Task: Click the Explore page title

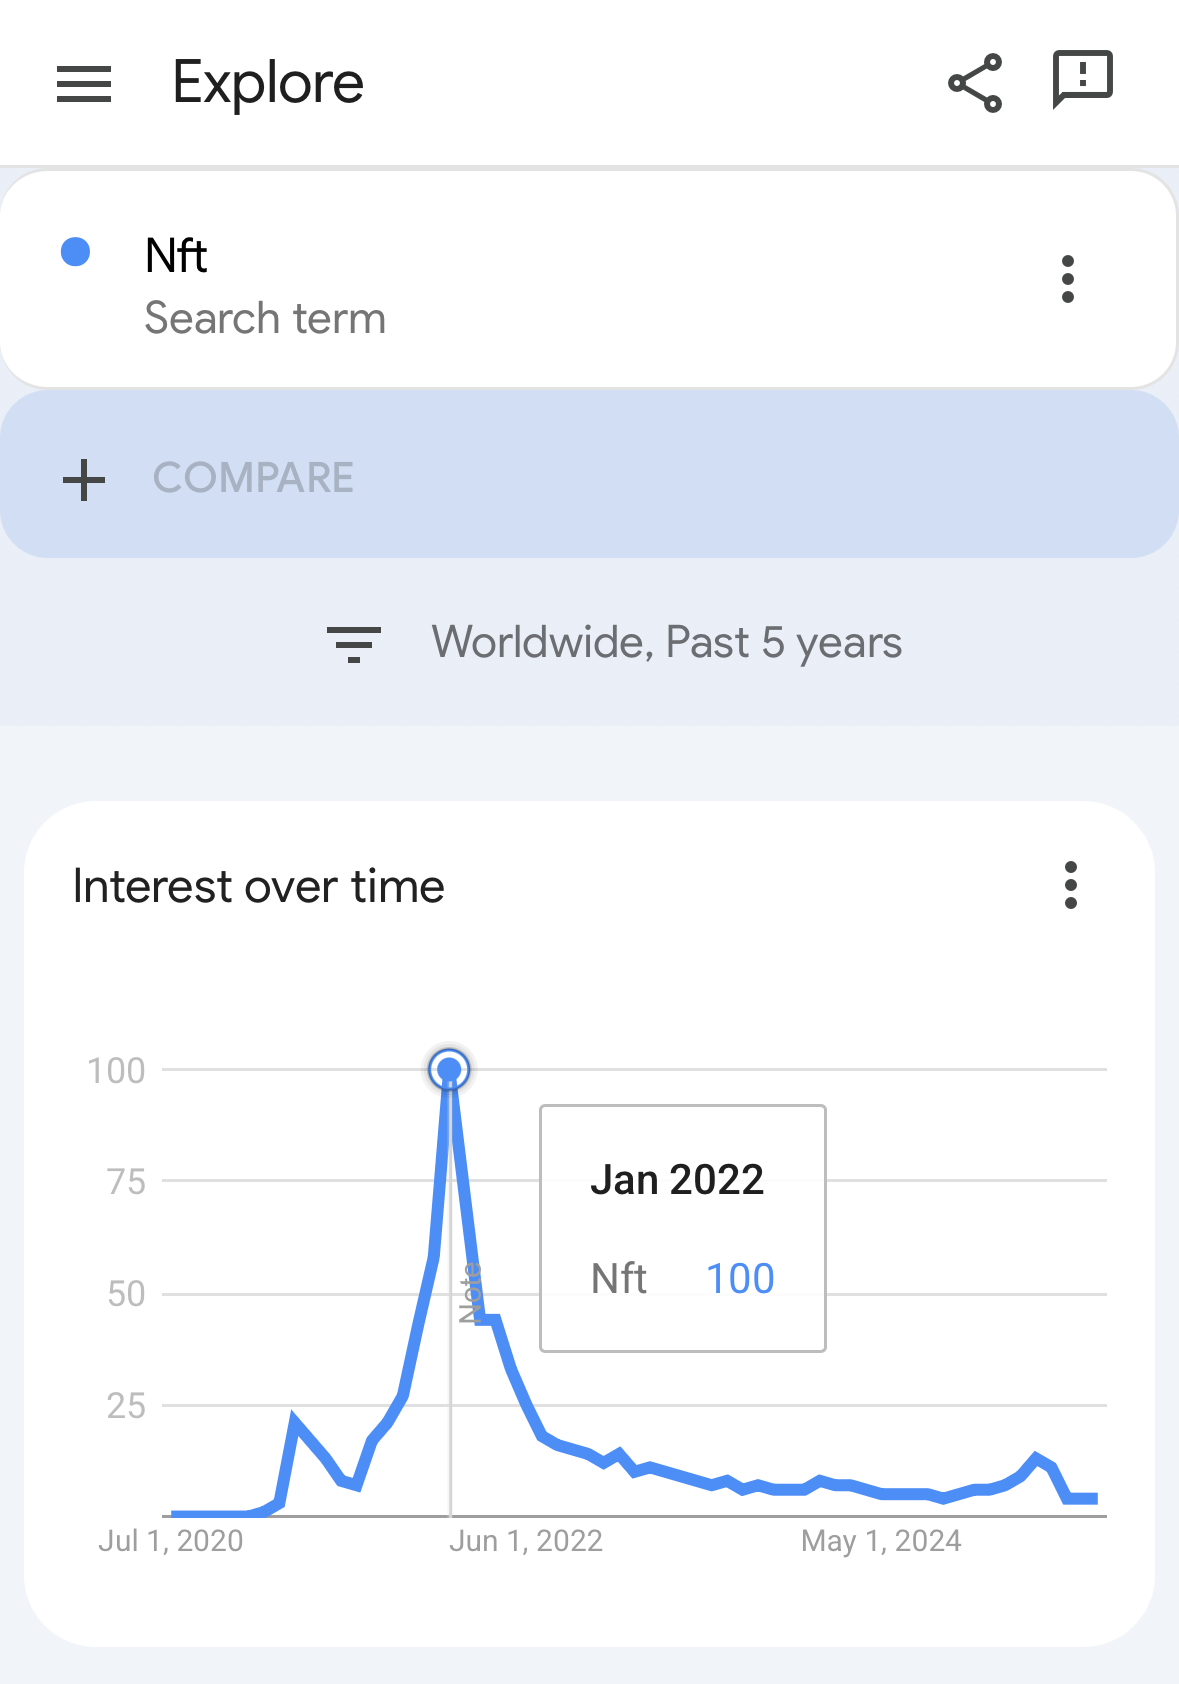Action: pos(268,83)
